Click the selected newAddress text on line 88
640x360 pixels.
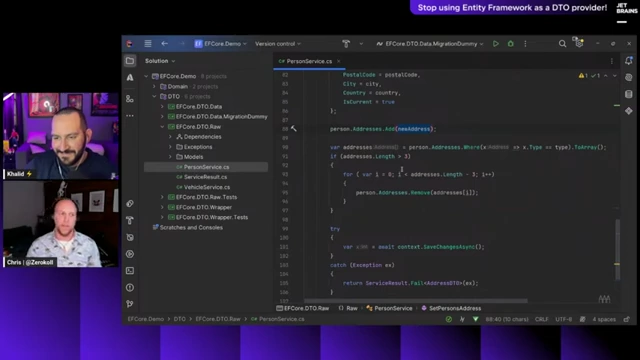pyautogui.click(x=414, y=129)
